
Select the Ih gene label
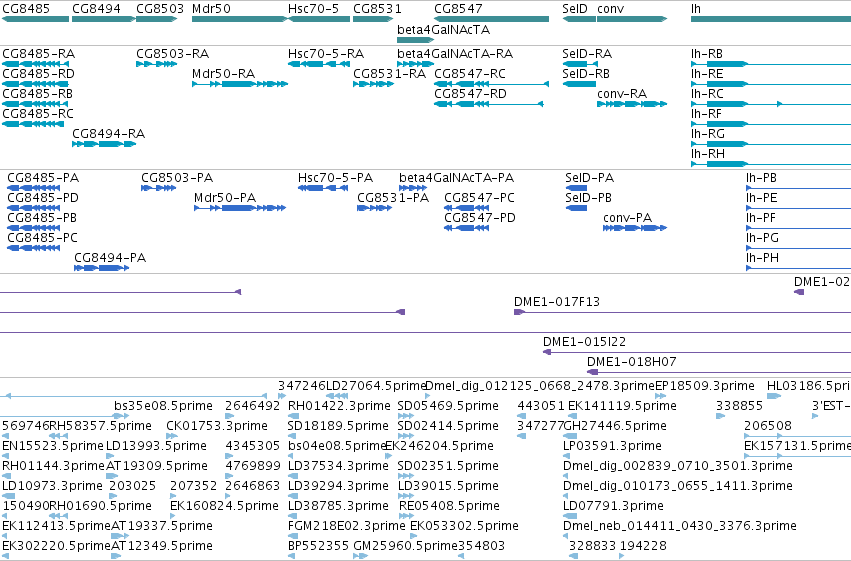(696, 9)
